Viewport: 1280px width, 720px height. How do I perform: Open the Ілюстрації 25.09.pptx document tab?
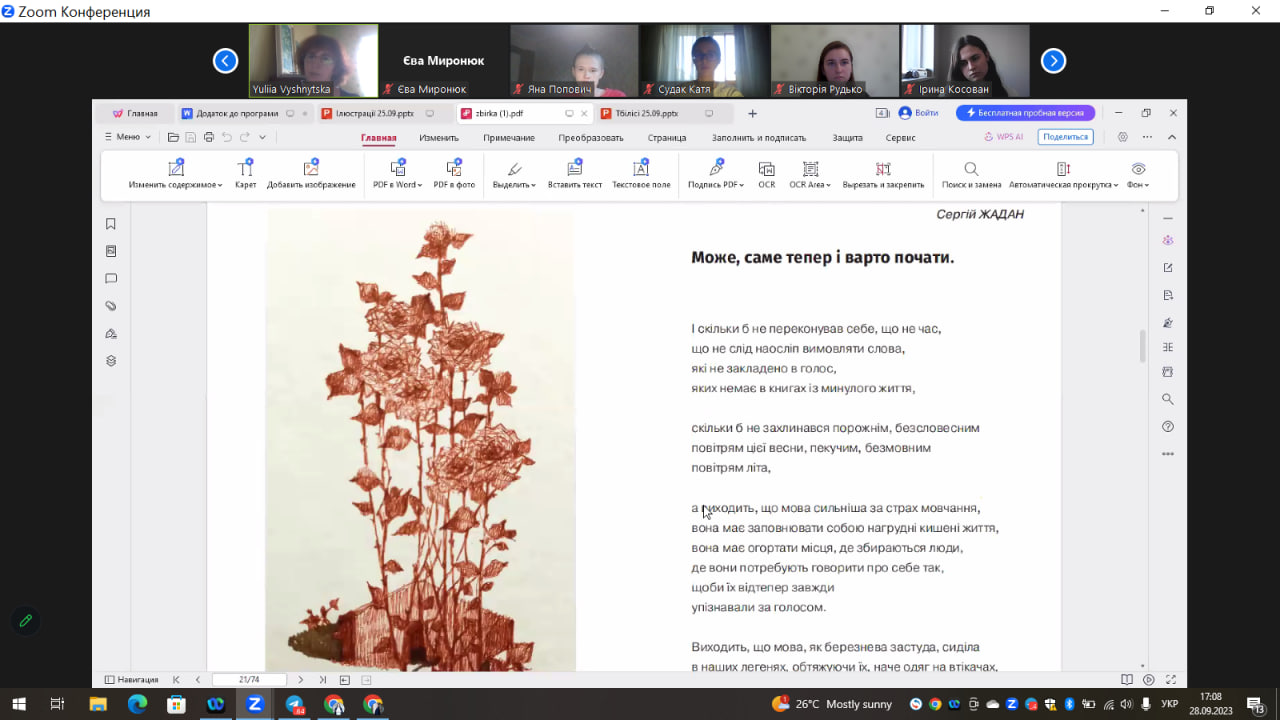pos(367,114)
